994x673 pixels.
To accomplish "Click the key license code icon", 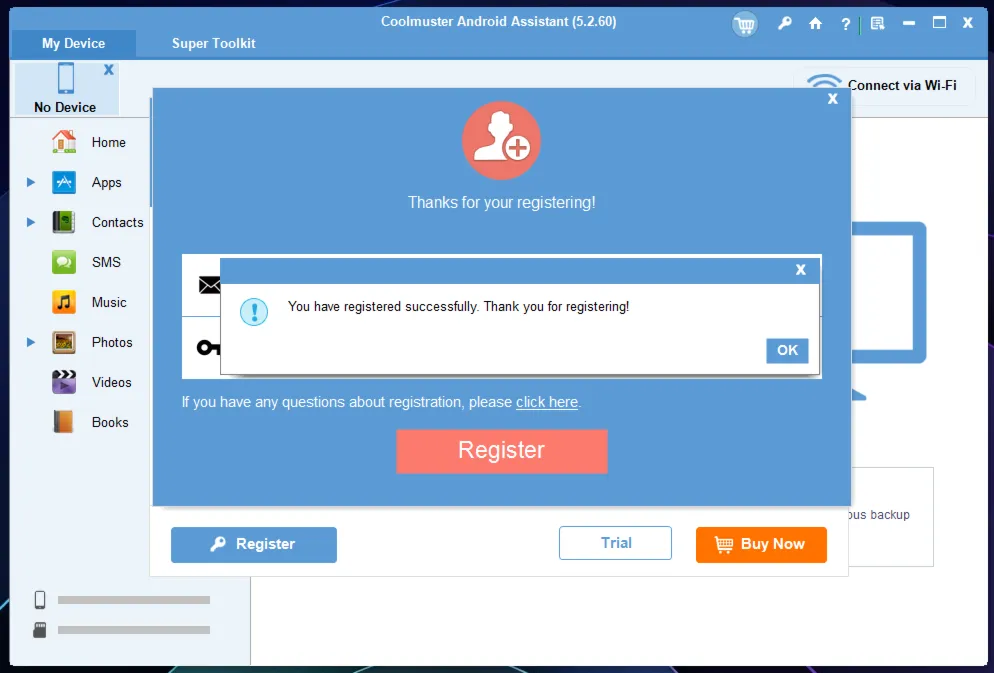I will tap(208, 347).
